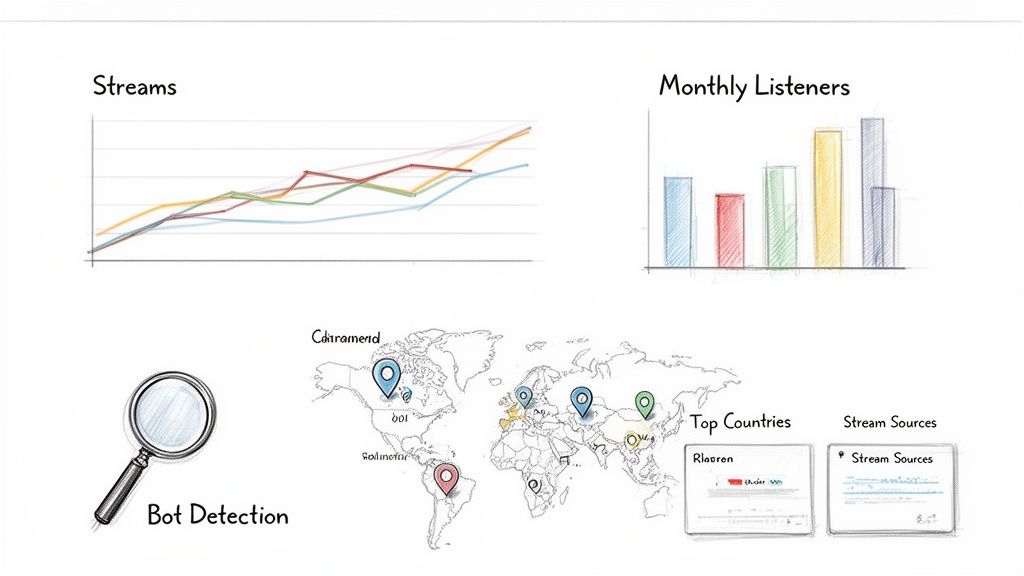The width and height of the screenshot is (1024, 576).
Task: Switch to the Streams tab
Action: [x=134, y=86]
